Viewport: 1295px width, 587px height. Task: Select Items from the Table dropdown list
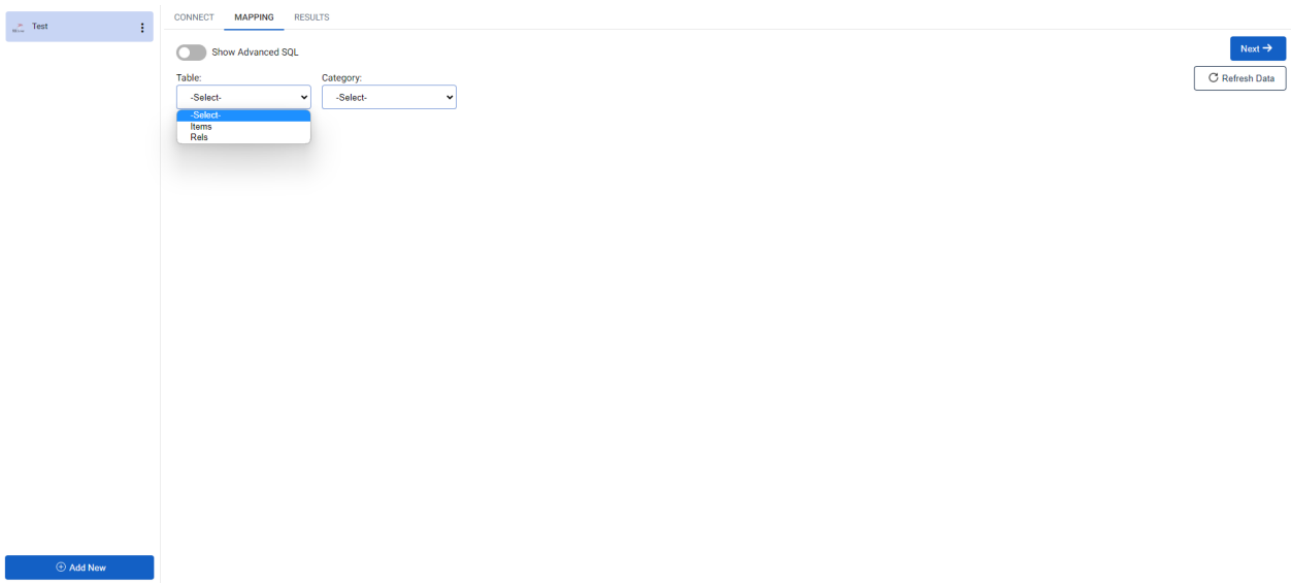coord(200,126)
